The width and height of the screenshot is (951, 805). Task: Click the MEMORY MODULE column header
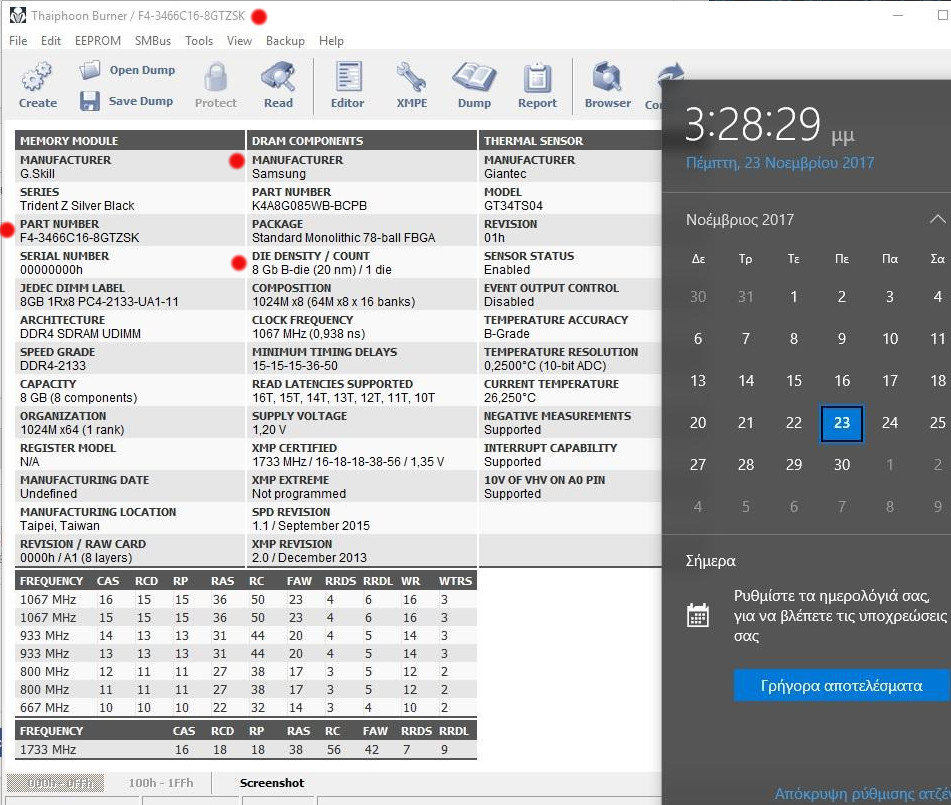pyautogui.click(x=130, y=140)
